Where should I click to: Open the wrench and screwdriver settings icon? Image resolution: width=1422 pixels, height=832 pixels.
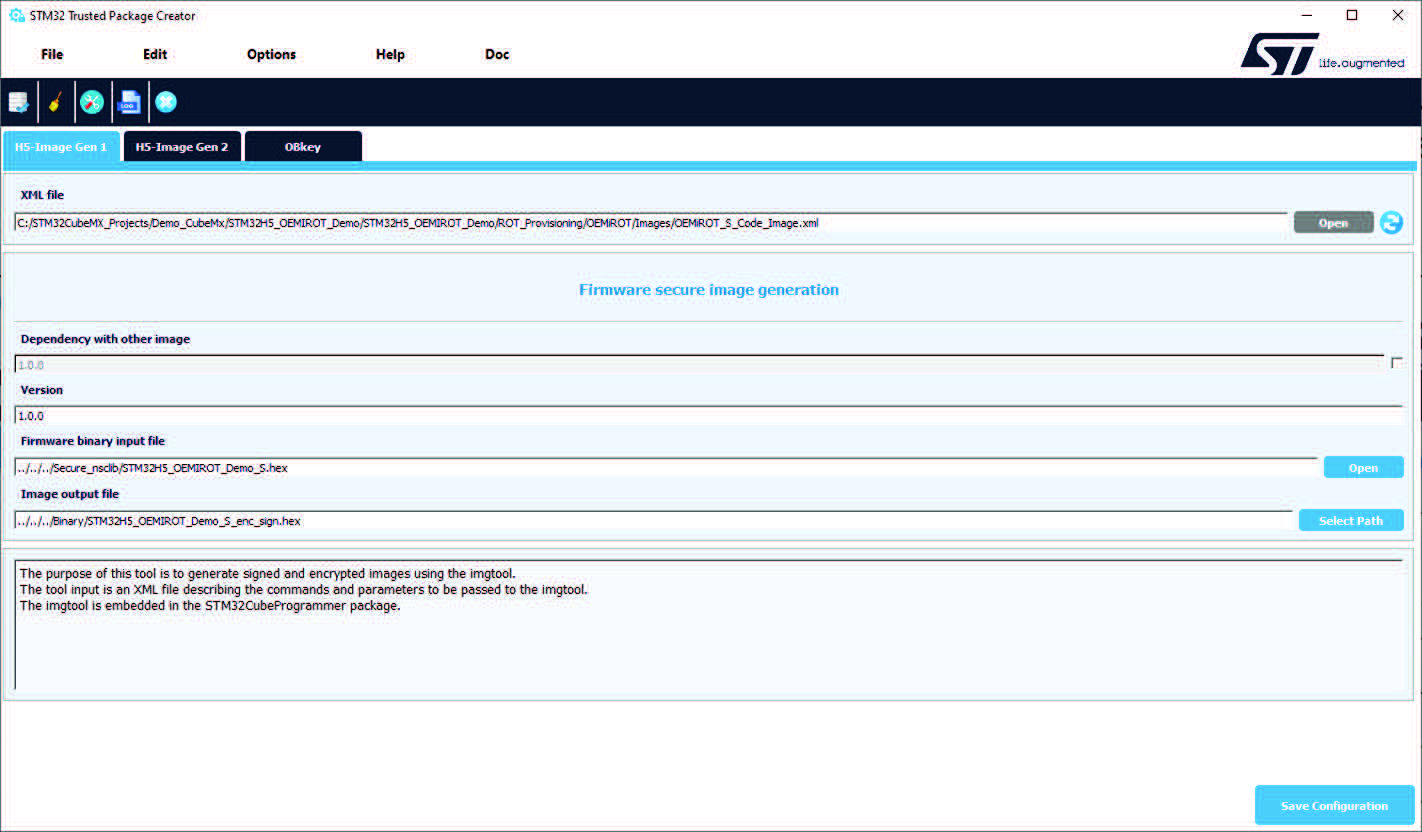[x=92, y=102]
